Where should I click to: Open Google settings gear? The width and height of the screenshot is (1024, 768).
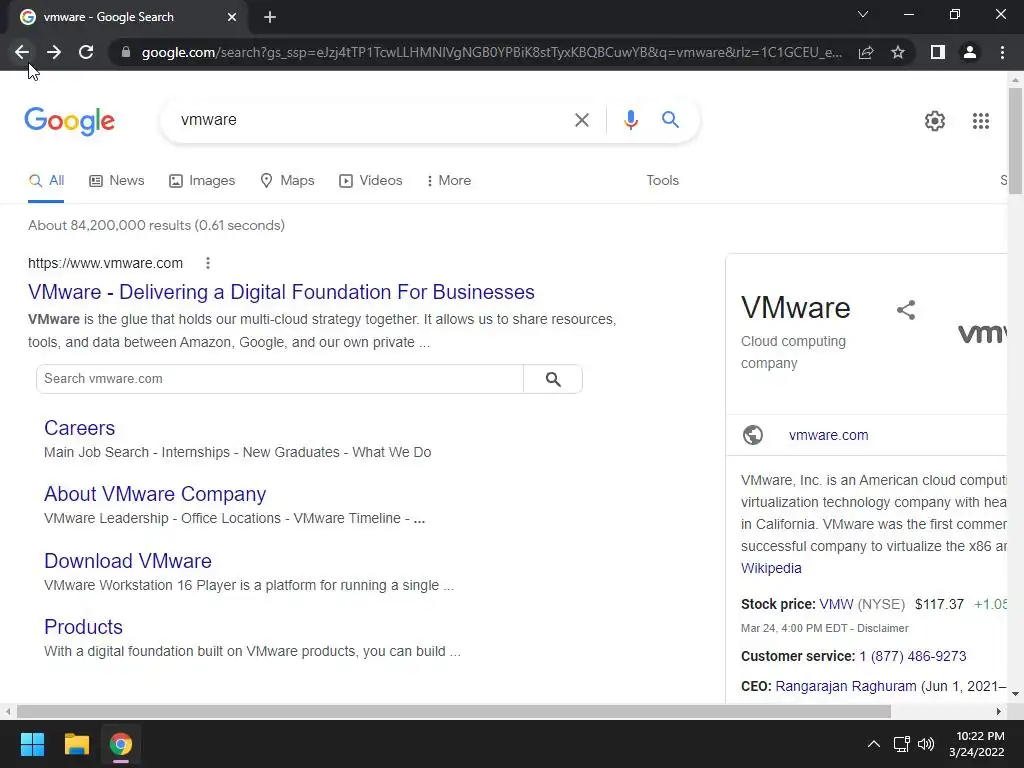point(935,121)
